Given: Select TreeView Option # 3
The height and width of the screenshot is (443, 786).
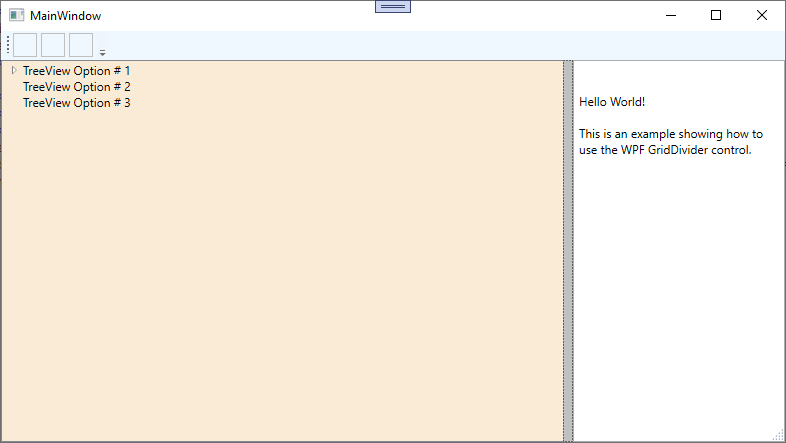Looking at the screenshot, I should tap(76, 103).
